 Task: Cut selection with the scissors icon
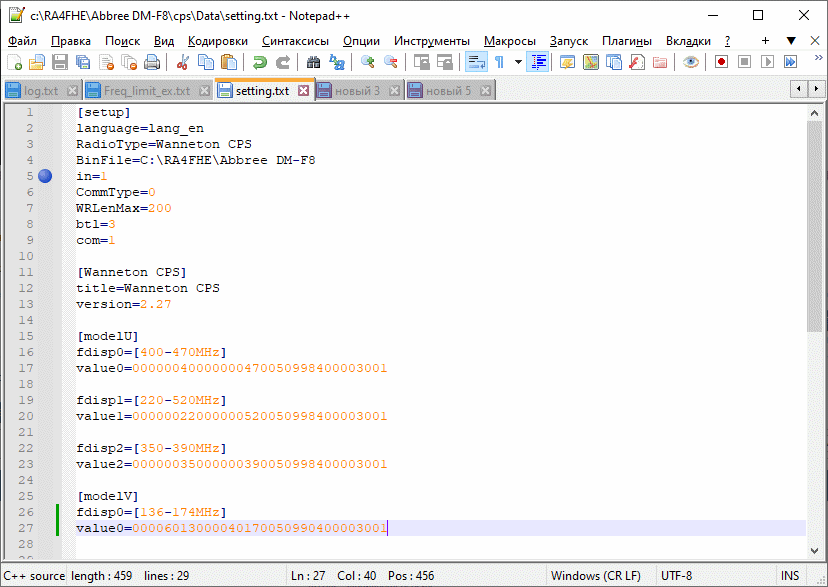183,62
